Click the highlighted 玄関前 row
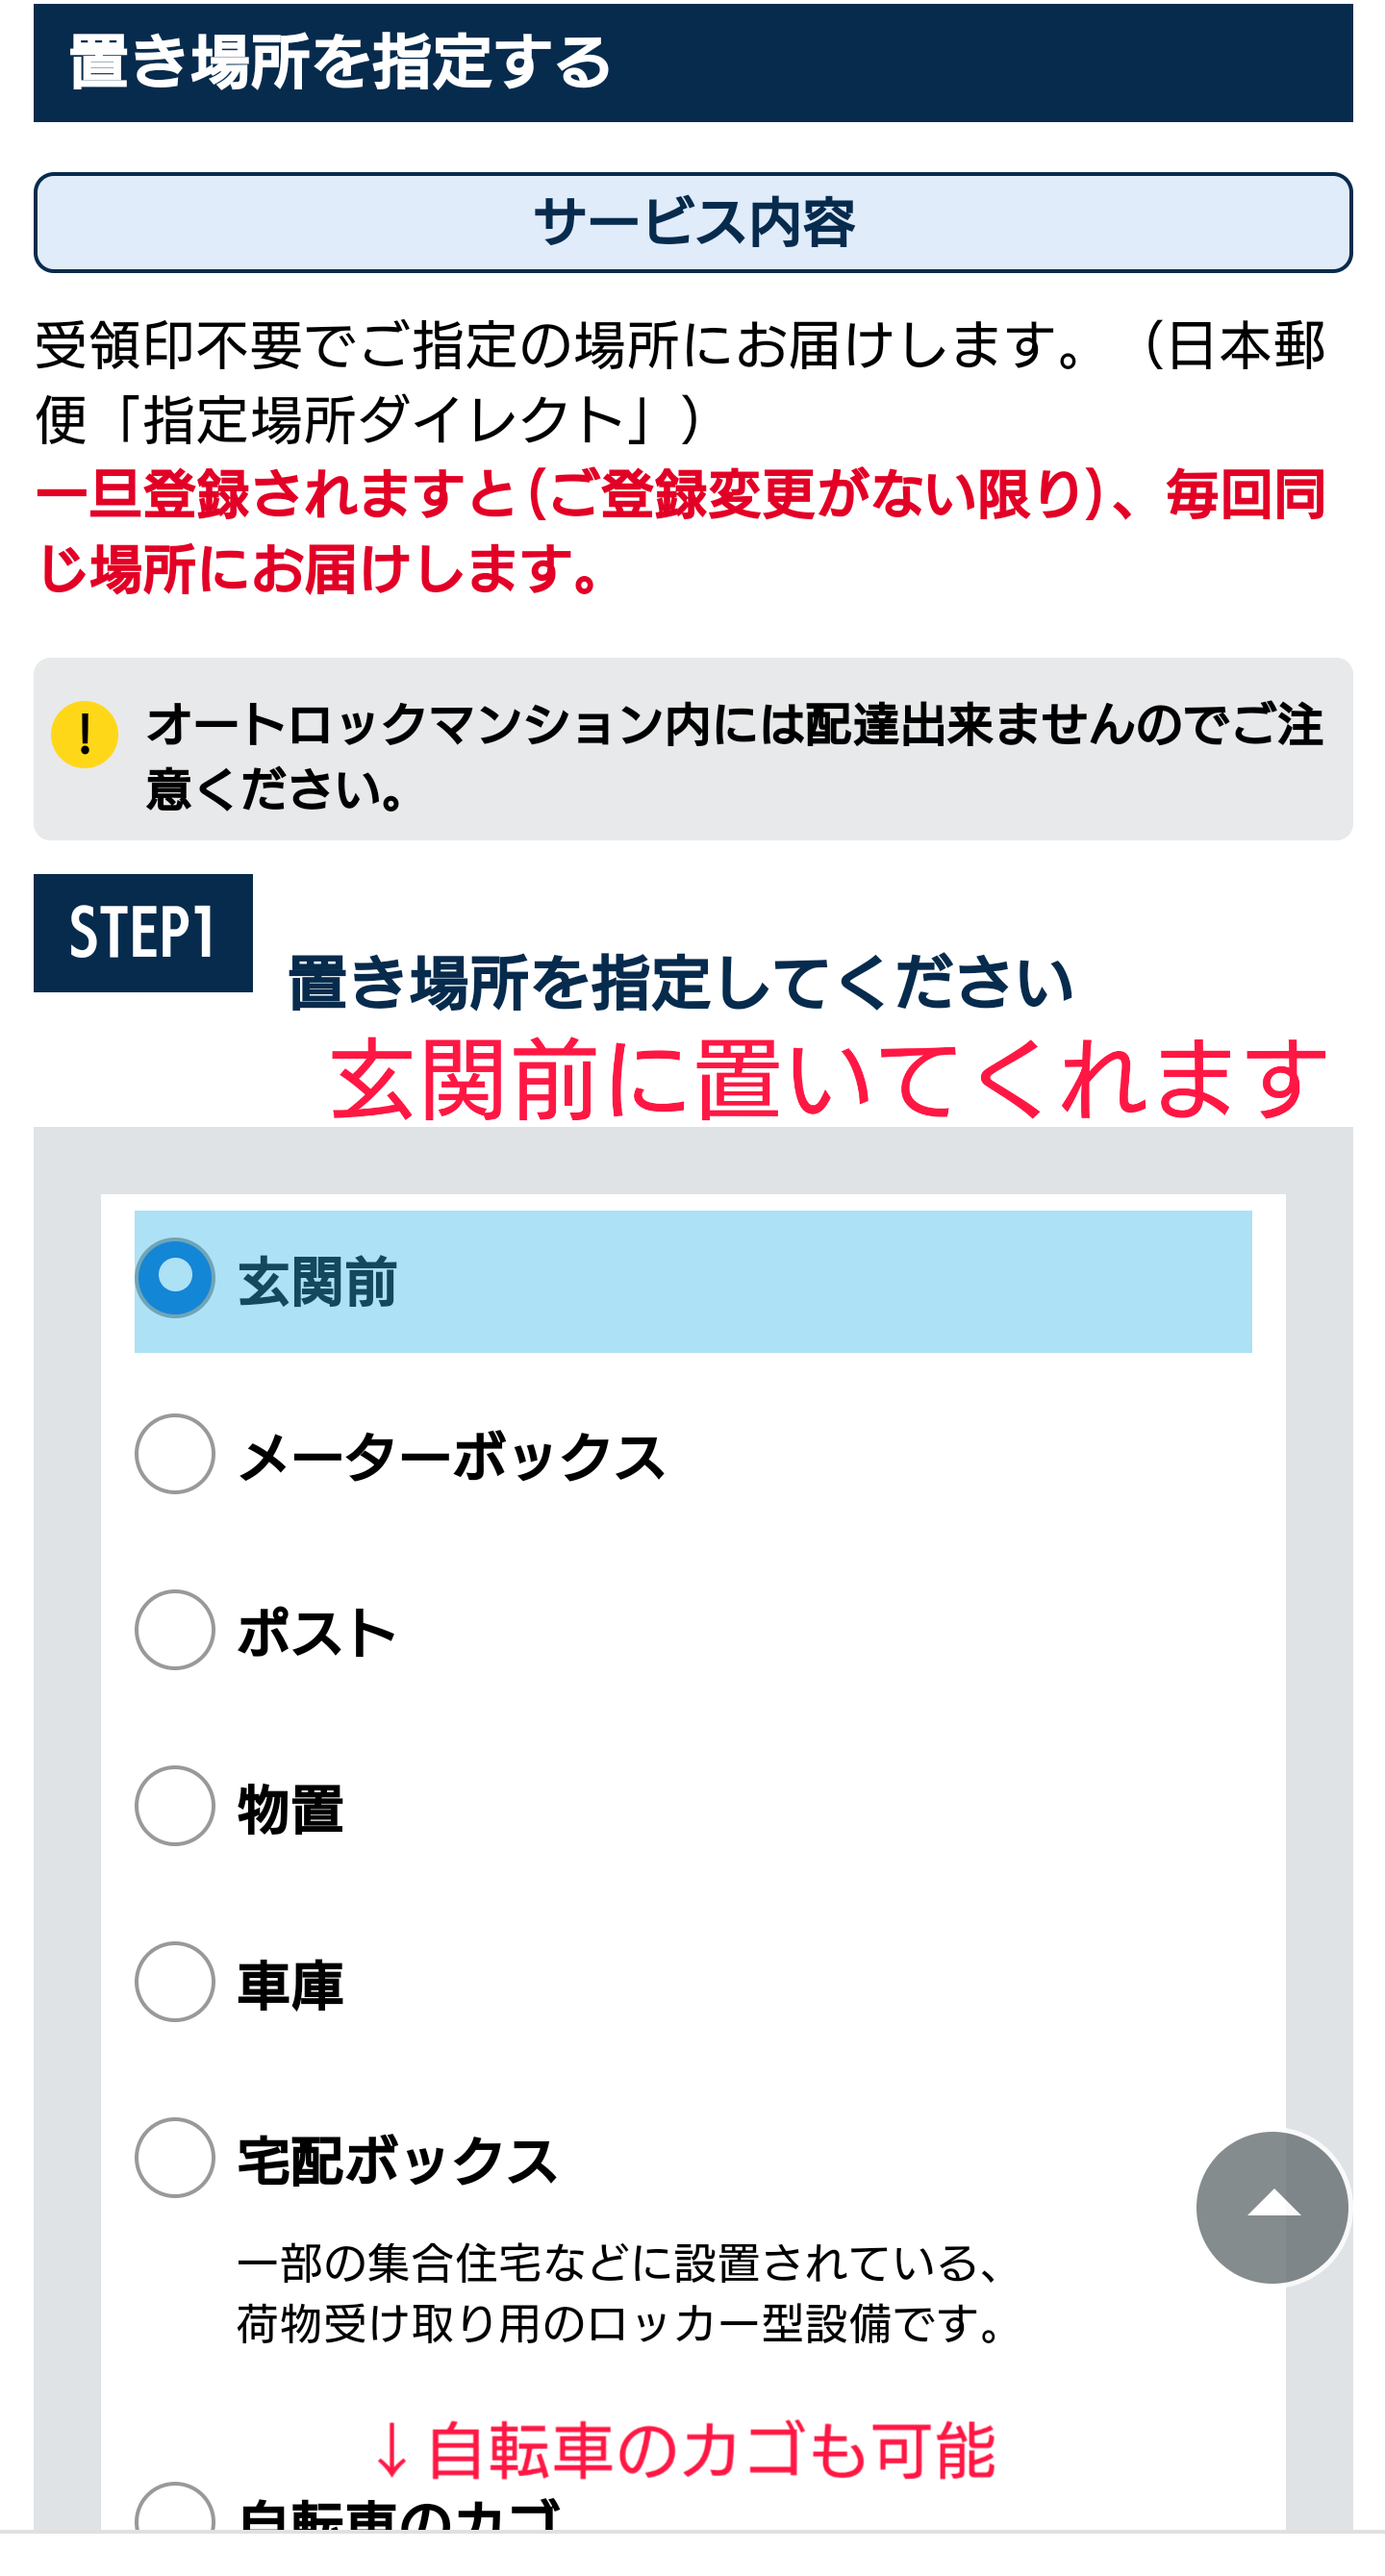Screen dimensions: 1385x2576 click(693, 1281)
